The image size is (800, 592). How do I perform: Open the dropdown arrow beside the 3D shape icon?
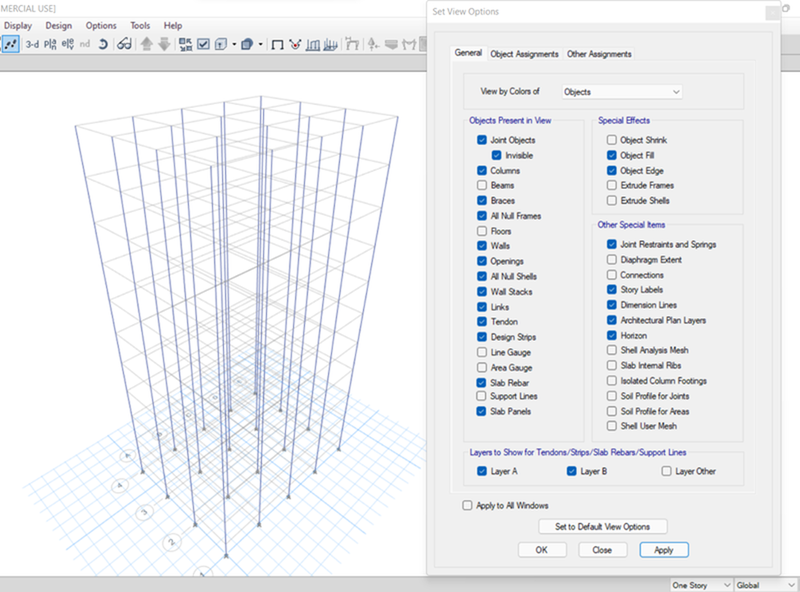tap(260, 44)
